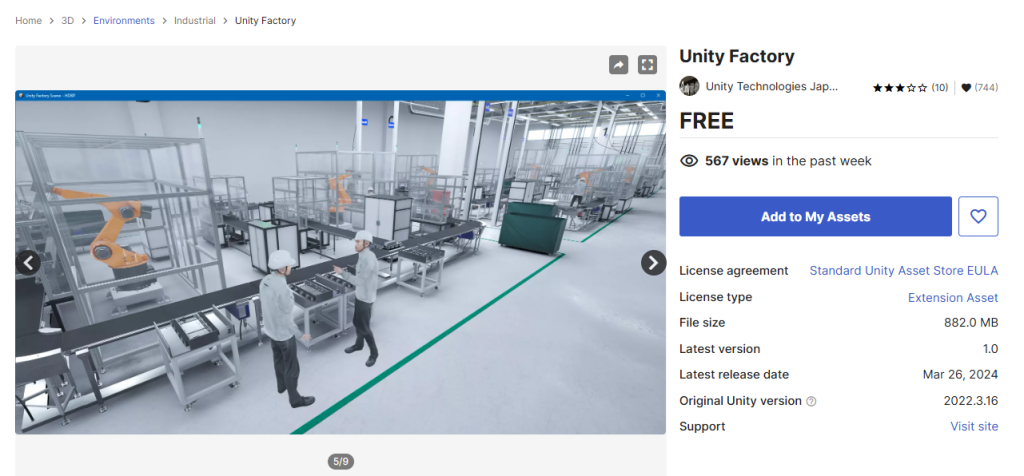Open the Standard Unity Asset Store EULA link
The height and width of the screenshot is (476, 1024).
click(904, 270)
